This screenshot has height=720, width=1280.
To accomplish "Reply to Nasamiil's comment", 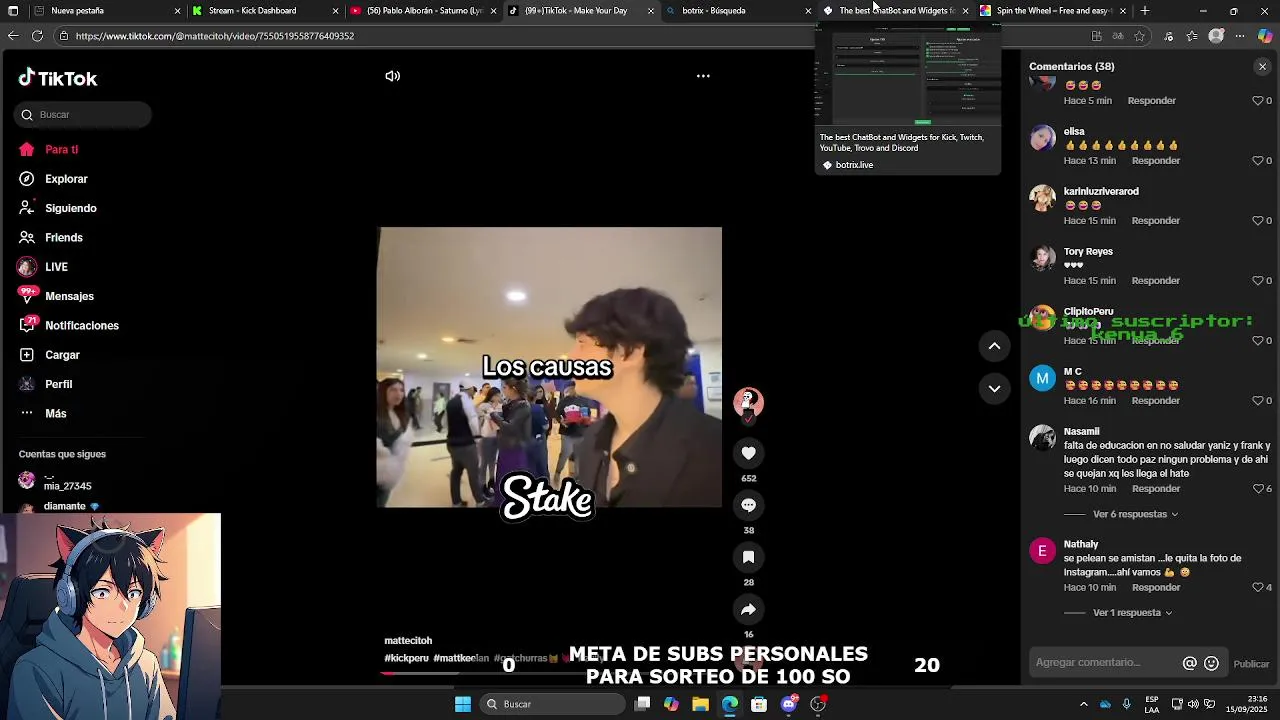I will [1156, 489].
